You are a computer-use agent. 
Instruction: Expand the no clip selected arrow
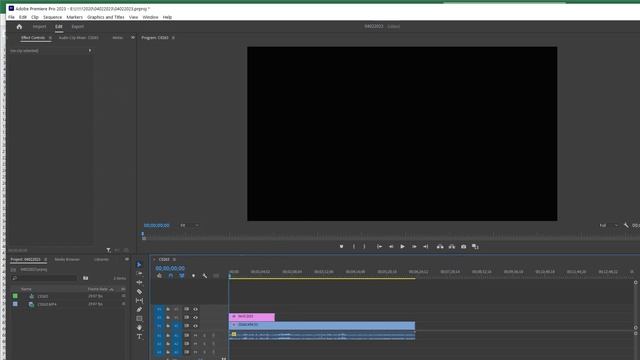(x=90, y=51)
